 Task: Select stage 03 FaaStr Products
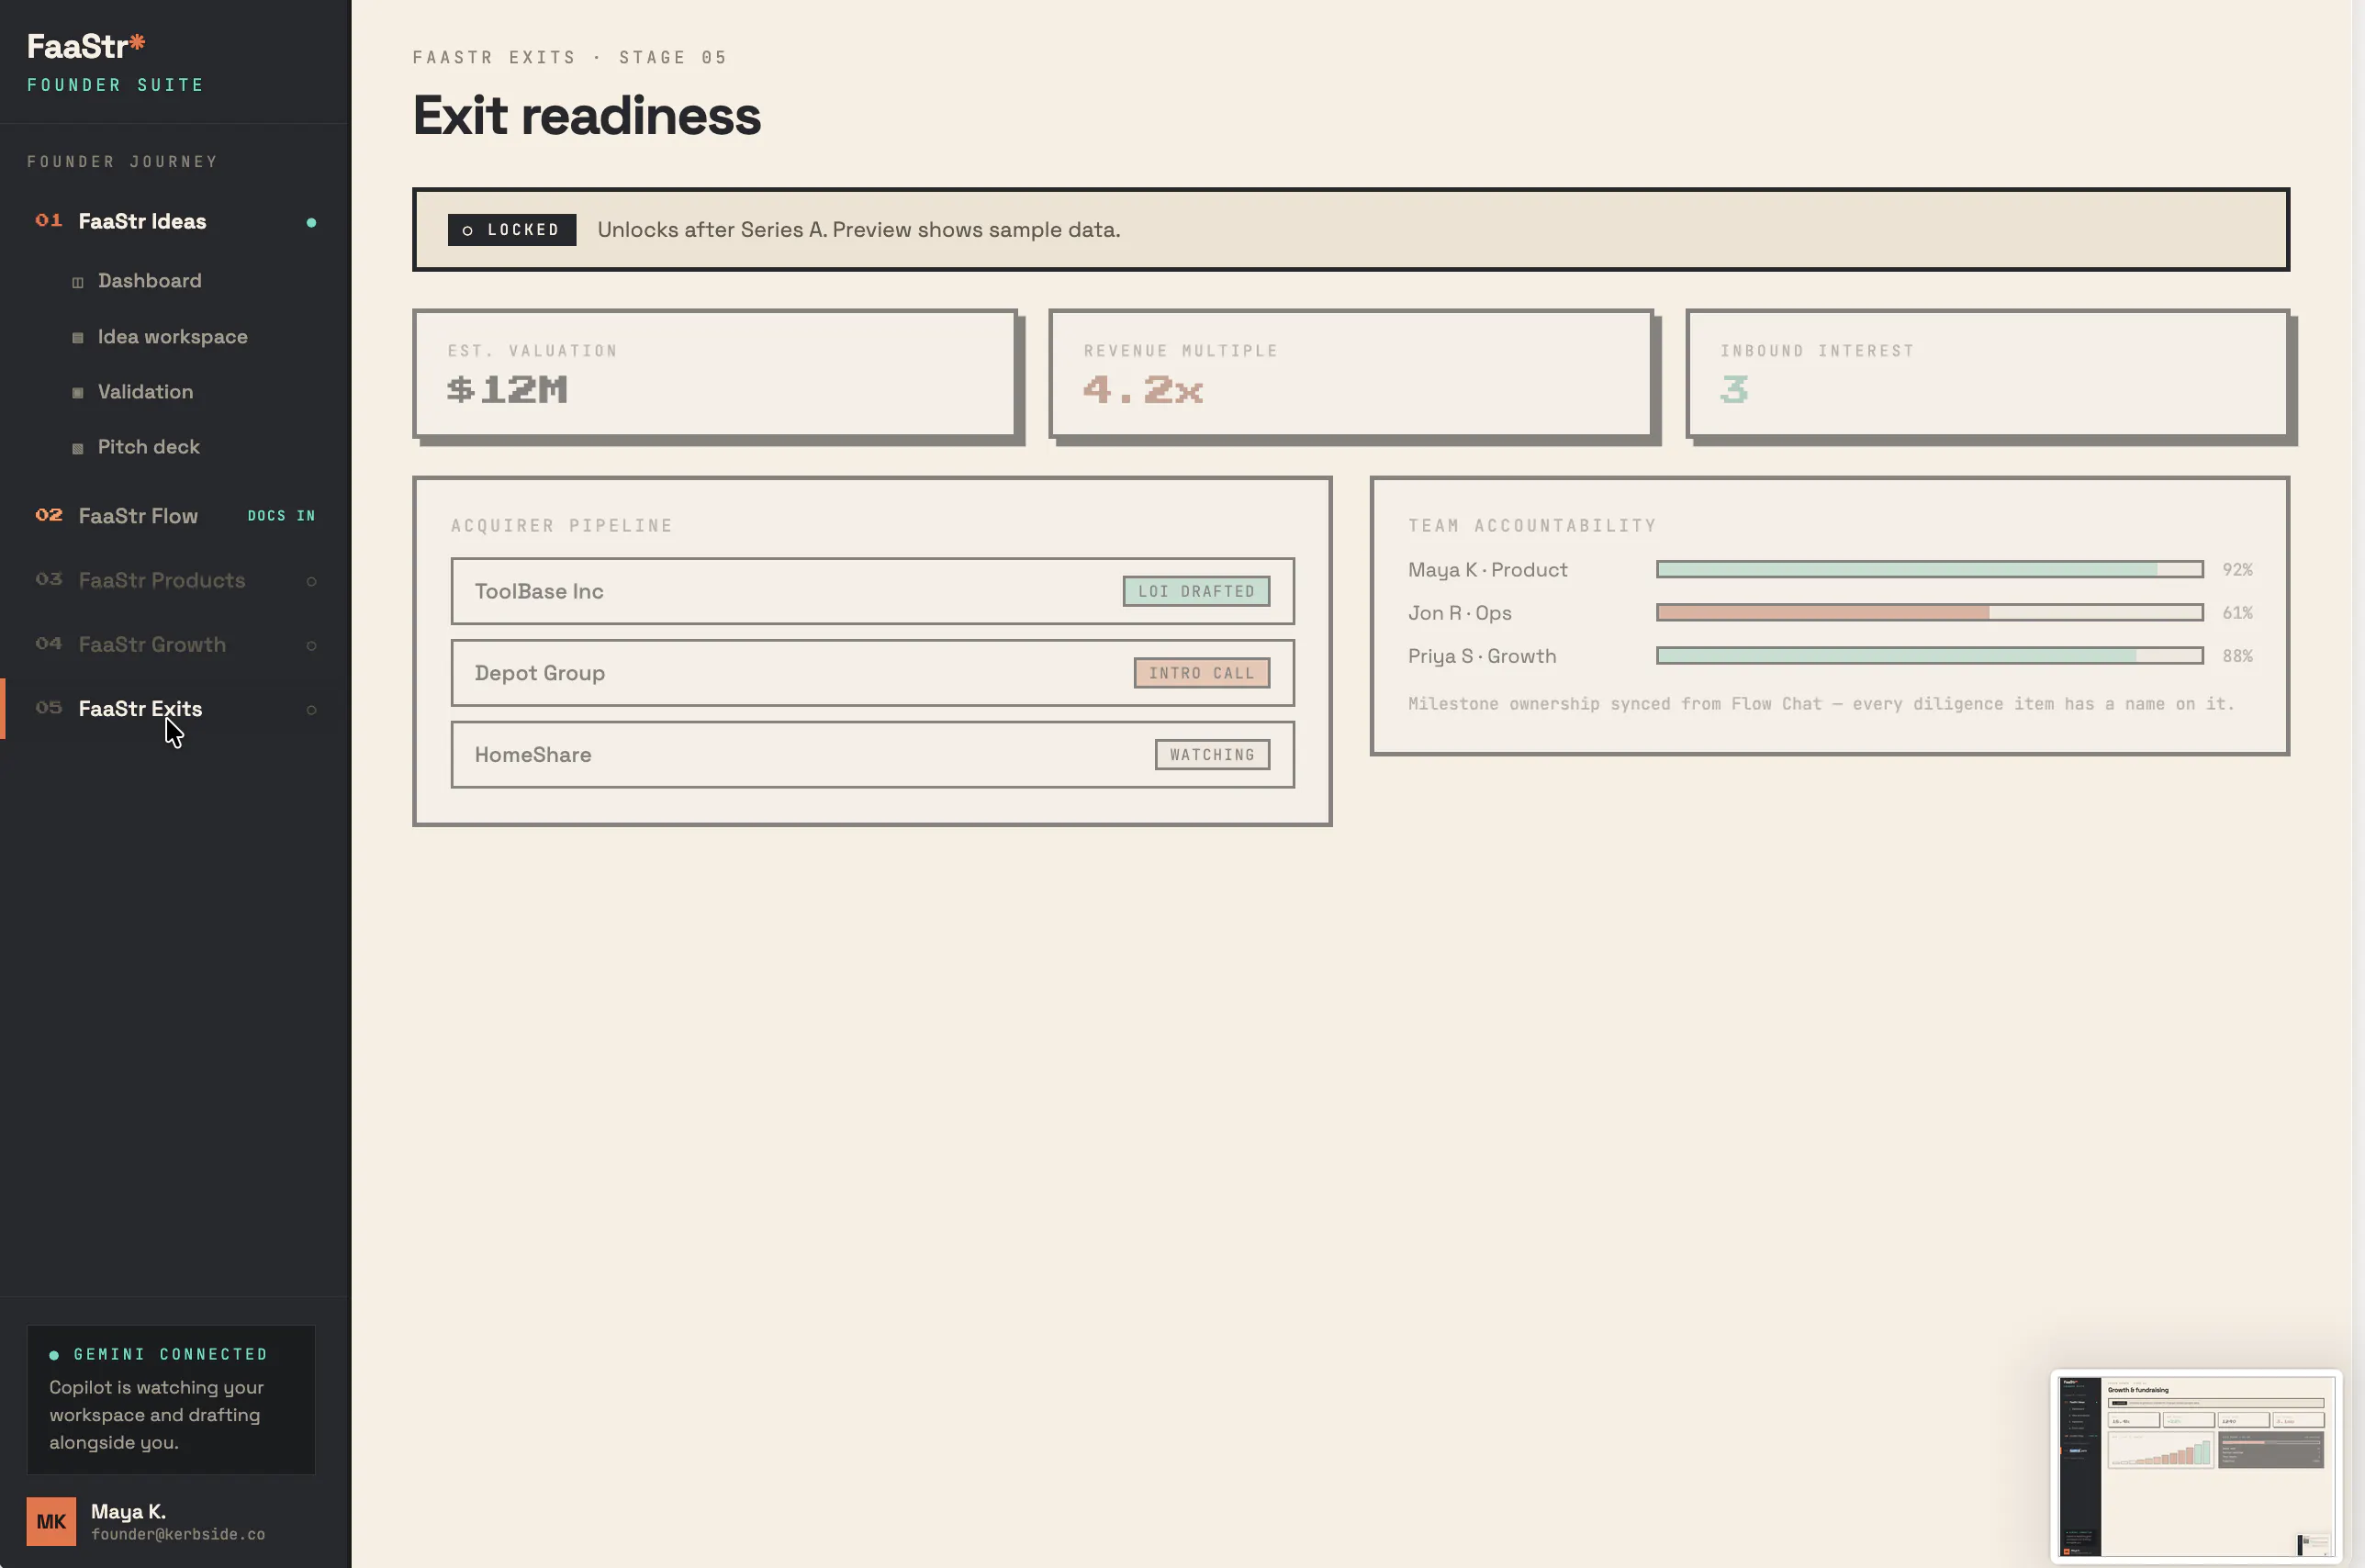pyautogui.click(x=175, y=580)
